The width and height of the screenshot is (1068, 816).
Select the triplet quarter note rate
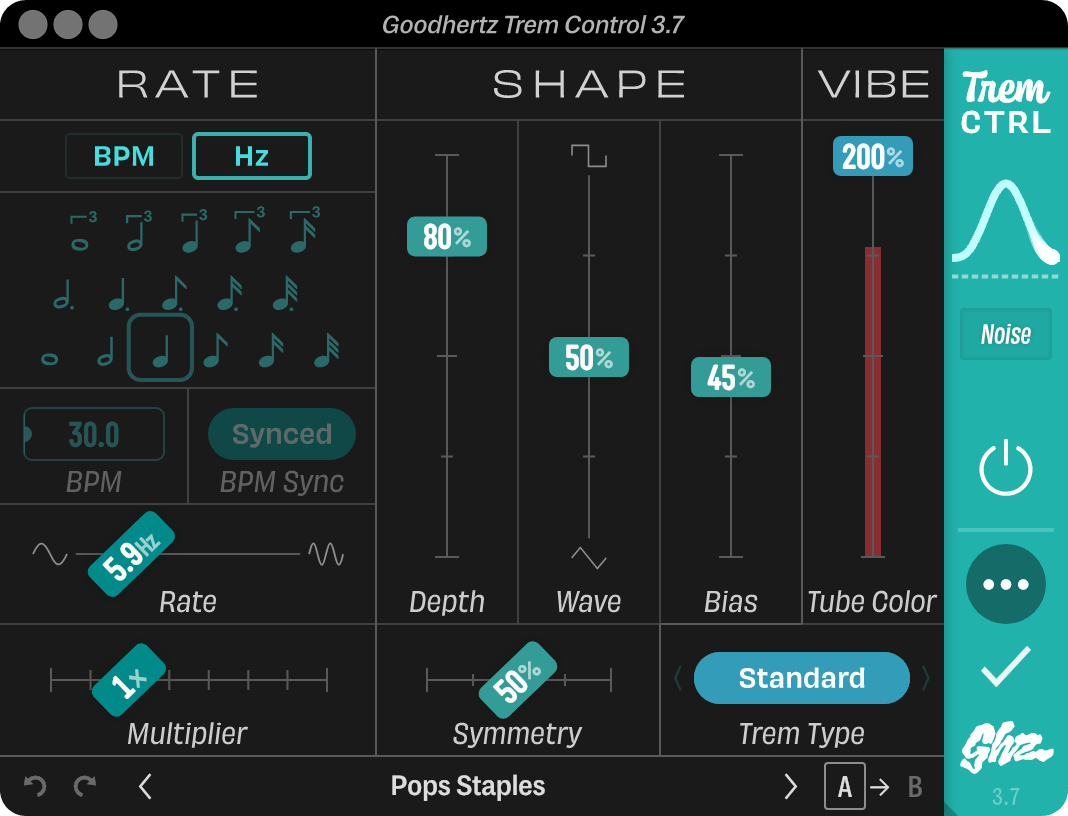[194, 232]
